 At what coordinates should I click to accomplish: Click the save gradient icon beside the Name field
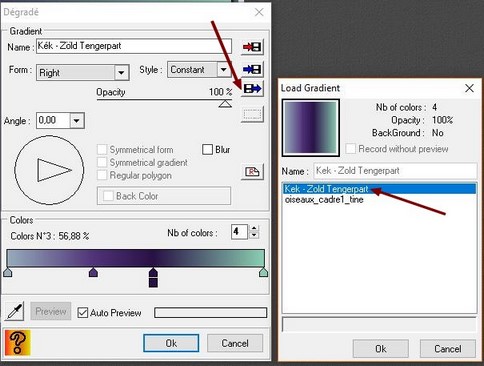[x=252, y=47]
